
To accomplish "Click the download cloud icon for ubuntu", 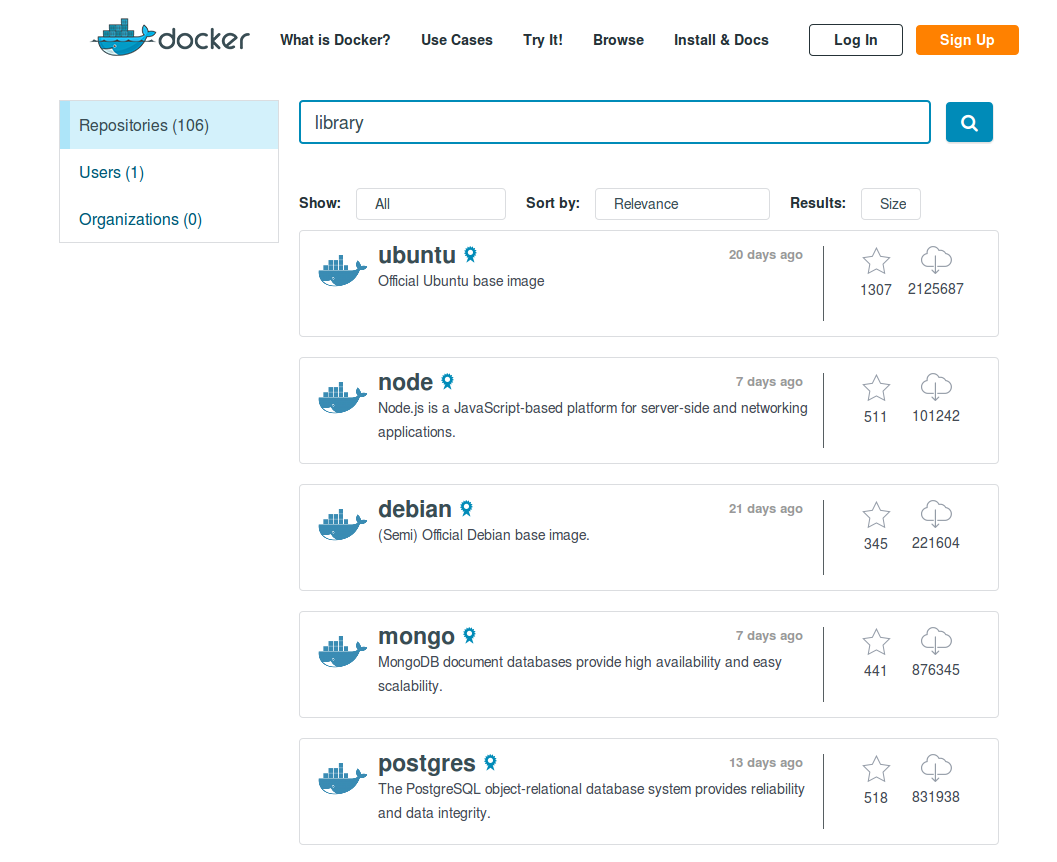I will coord(936,260).
